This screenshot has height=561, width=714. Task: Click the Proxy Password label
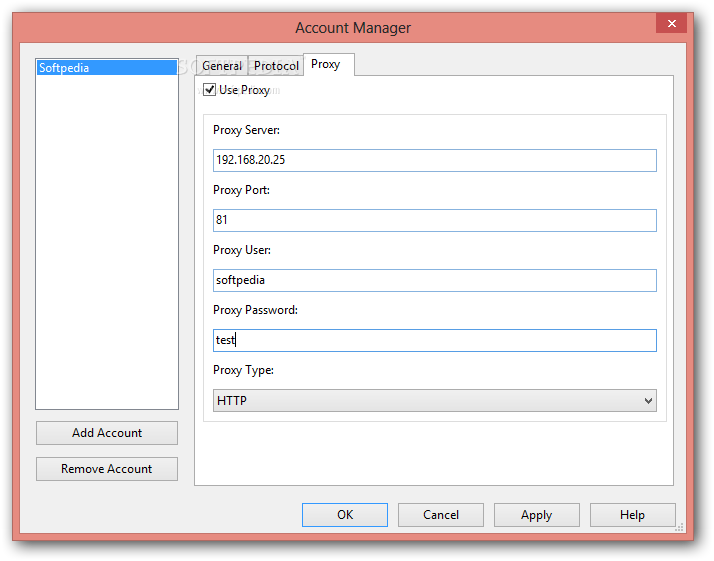point(255,310)
